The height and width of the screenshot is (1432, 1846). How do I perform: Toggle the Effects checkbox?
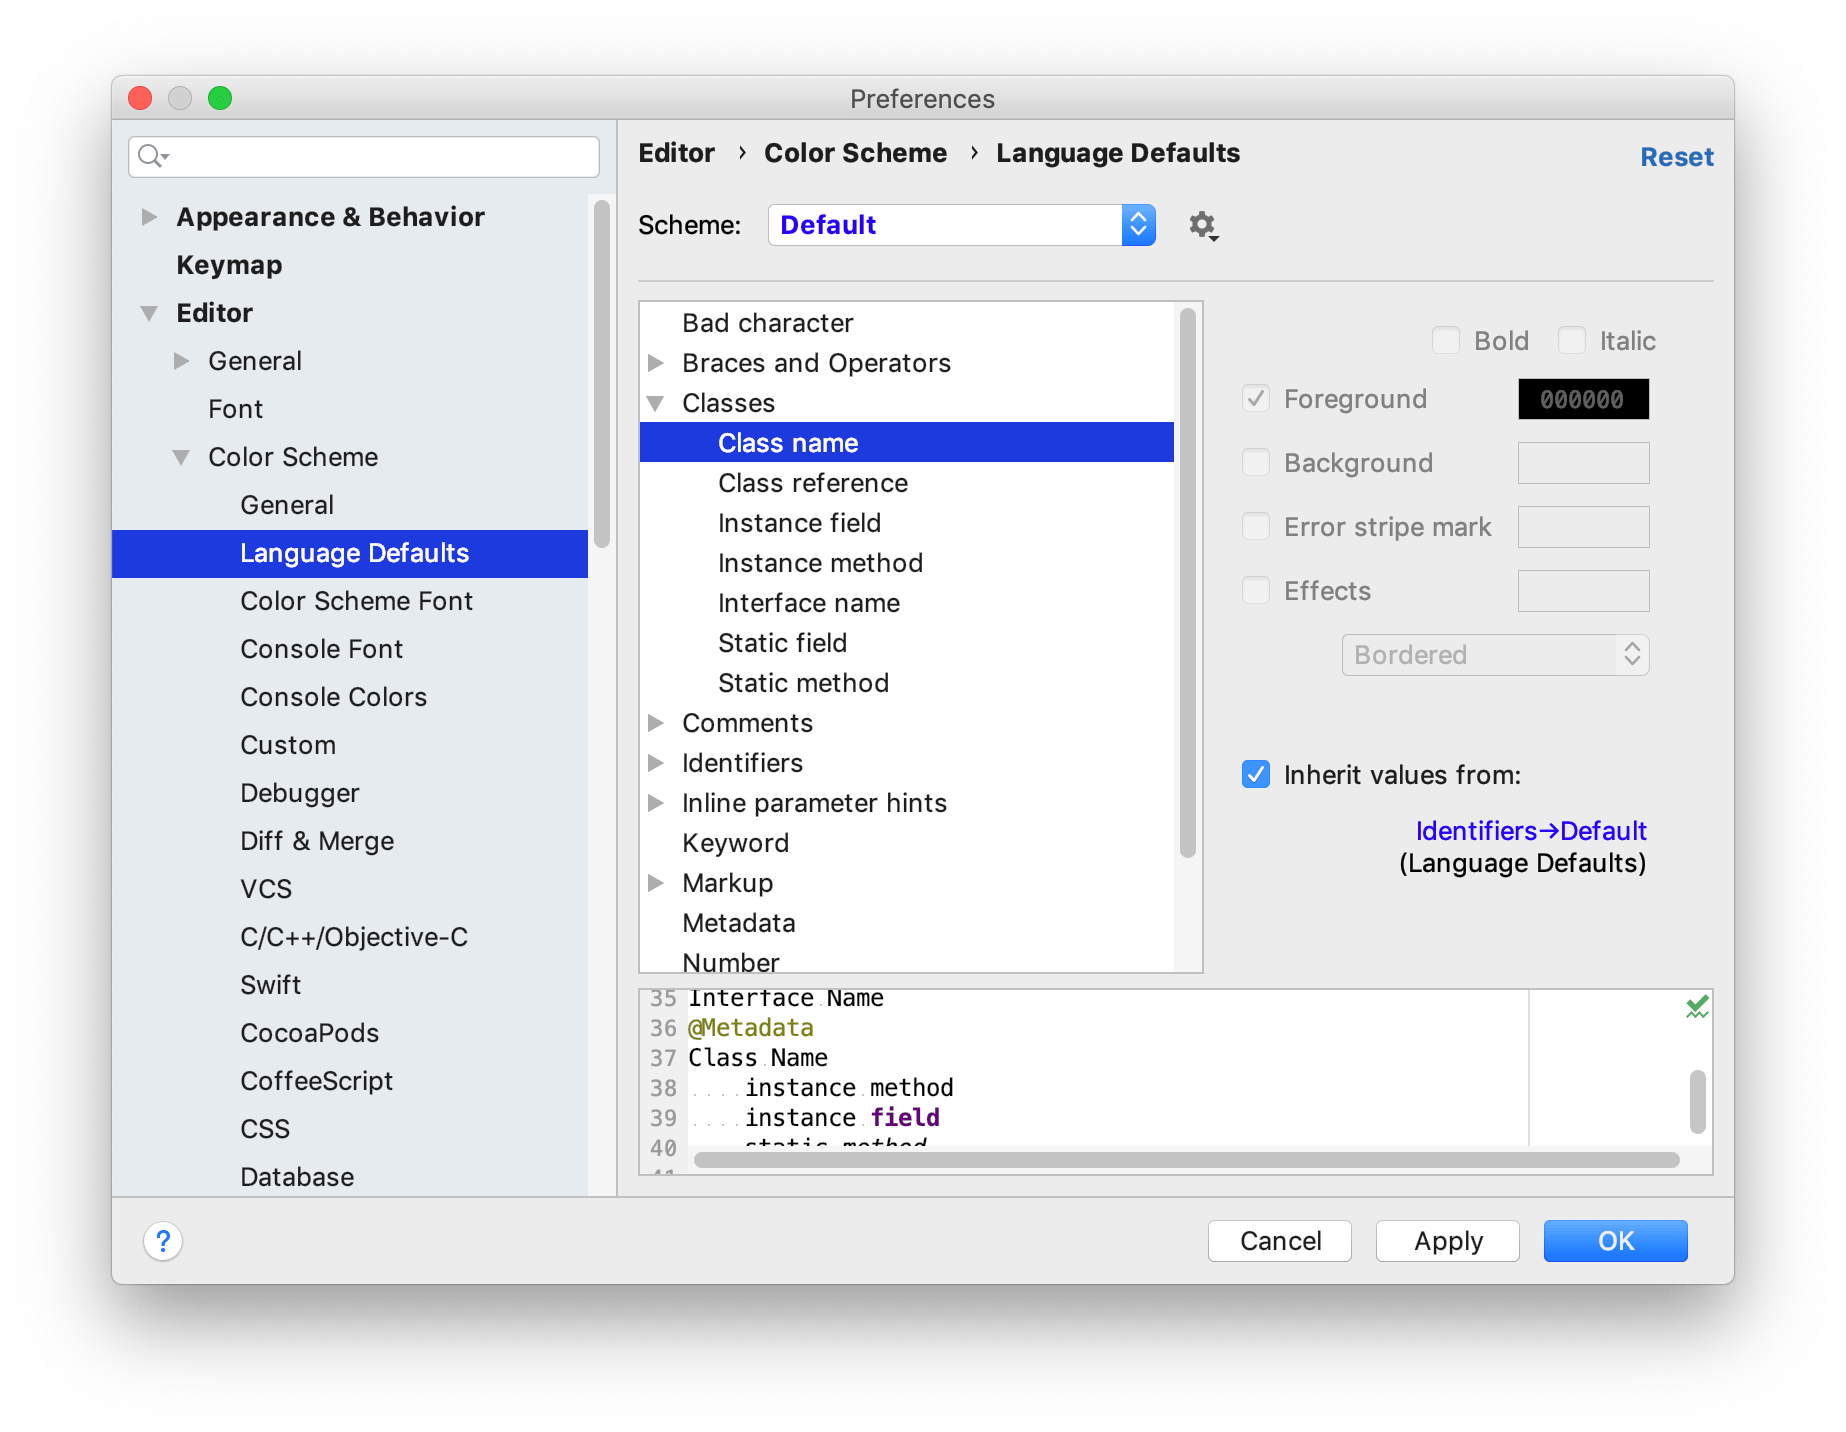pos(1256,591)
